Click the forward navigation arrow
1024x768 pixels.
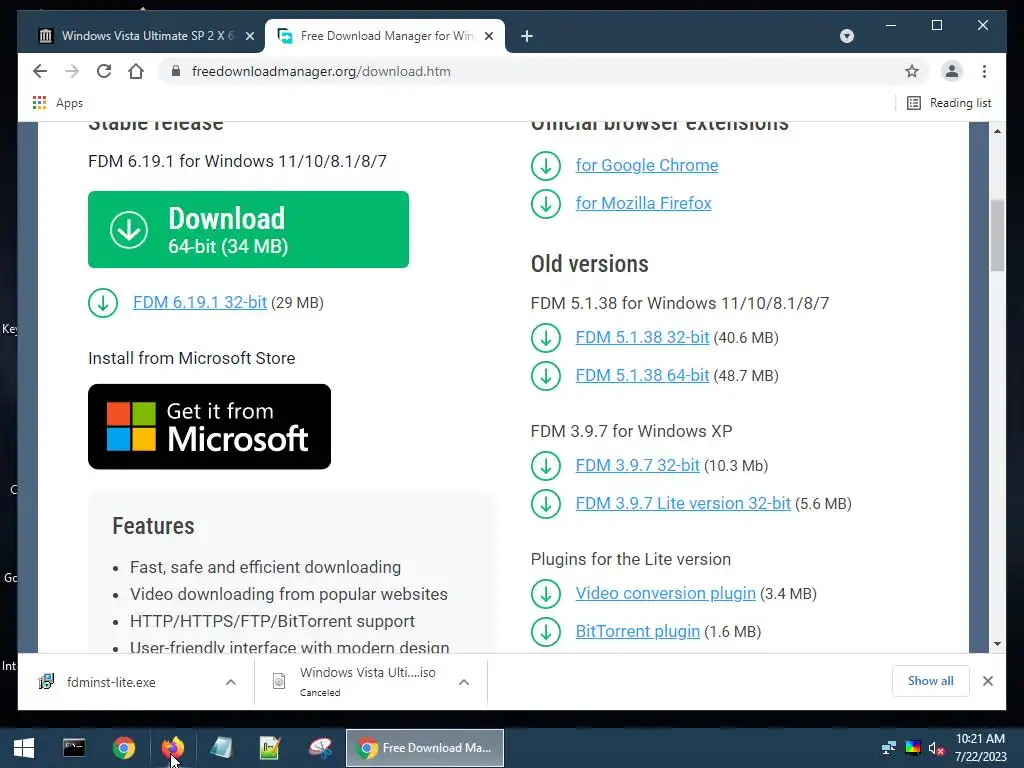pyautogui.click(x=72, y=71)
